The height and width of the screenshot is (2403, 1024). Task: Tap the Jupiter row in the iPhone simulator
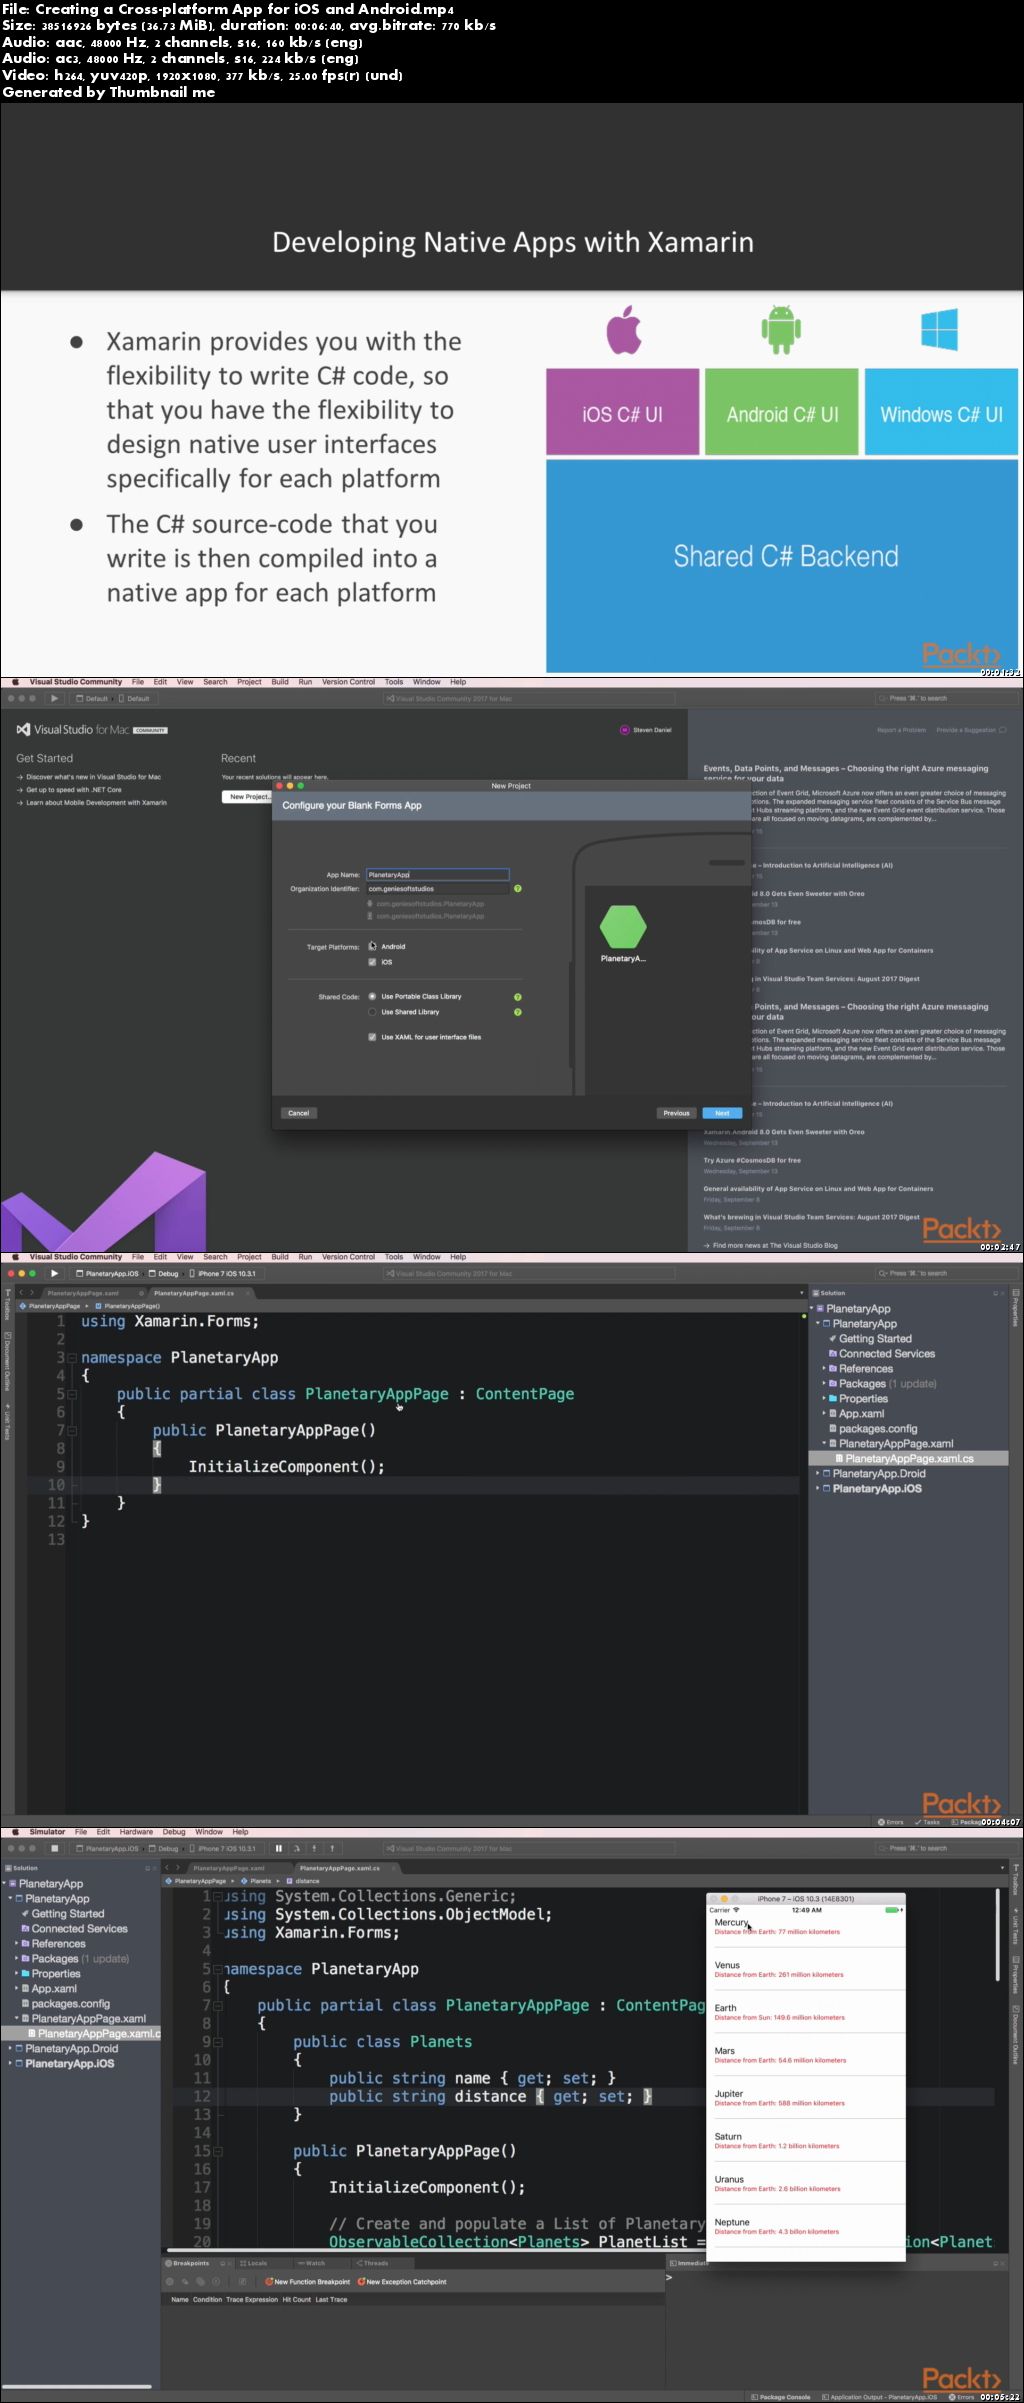coord(806,2098)
